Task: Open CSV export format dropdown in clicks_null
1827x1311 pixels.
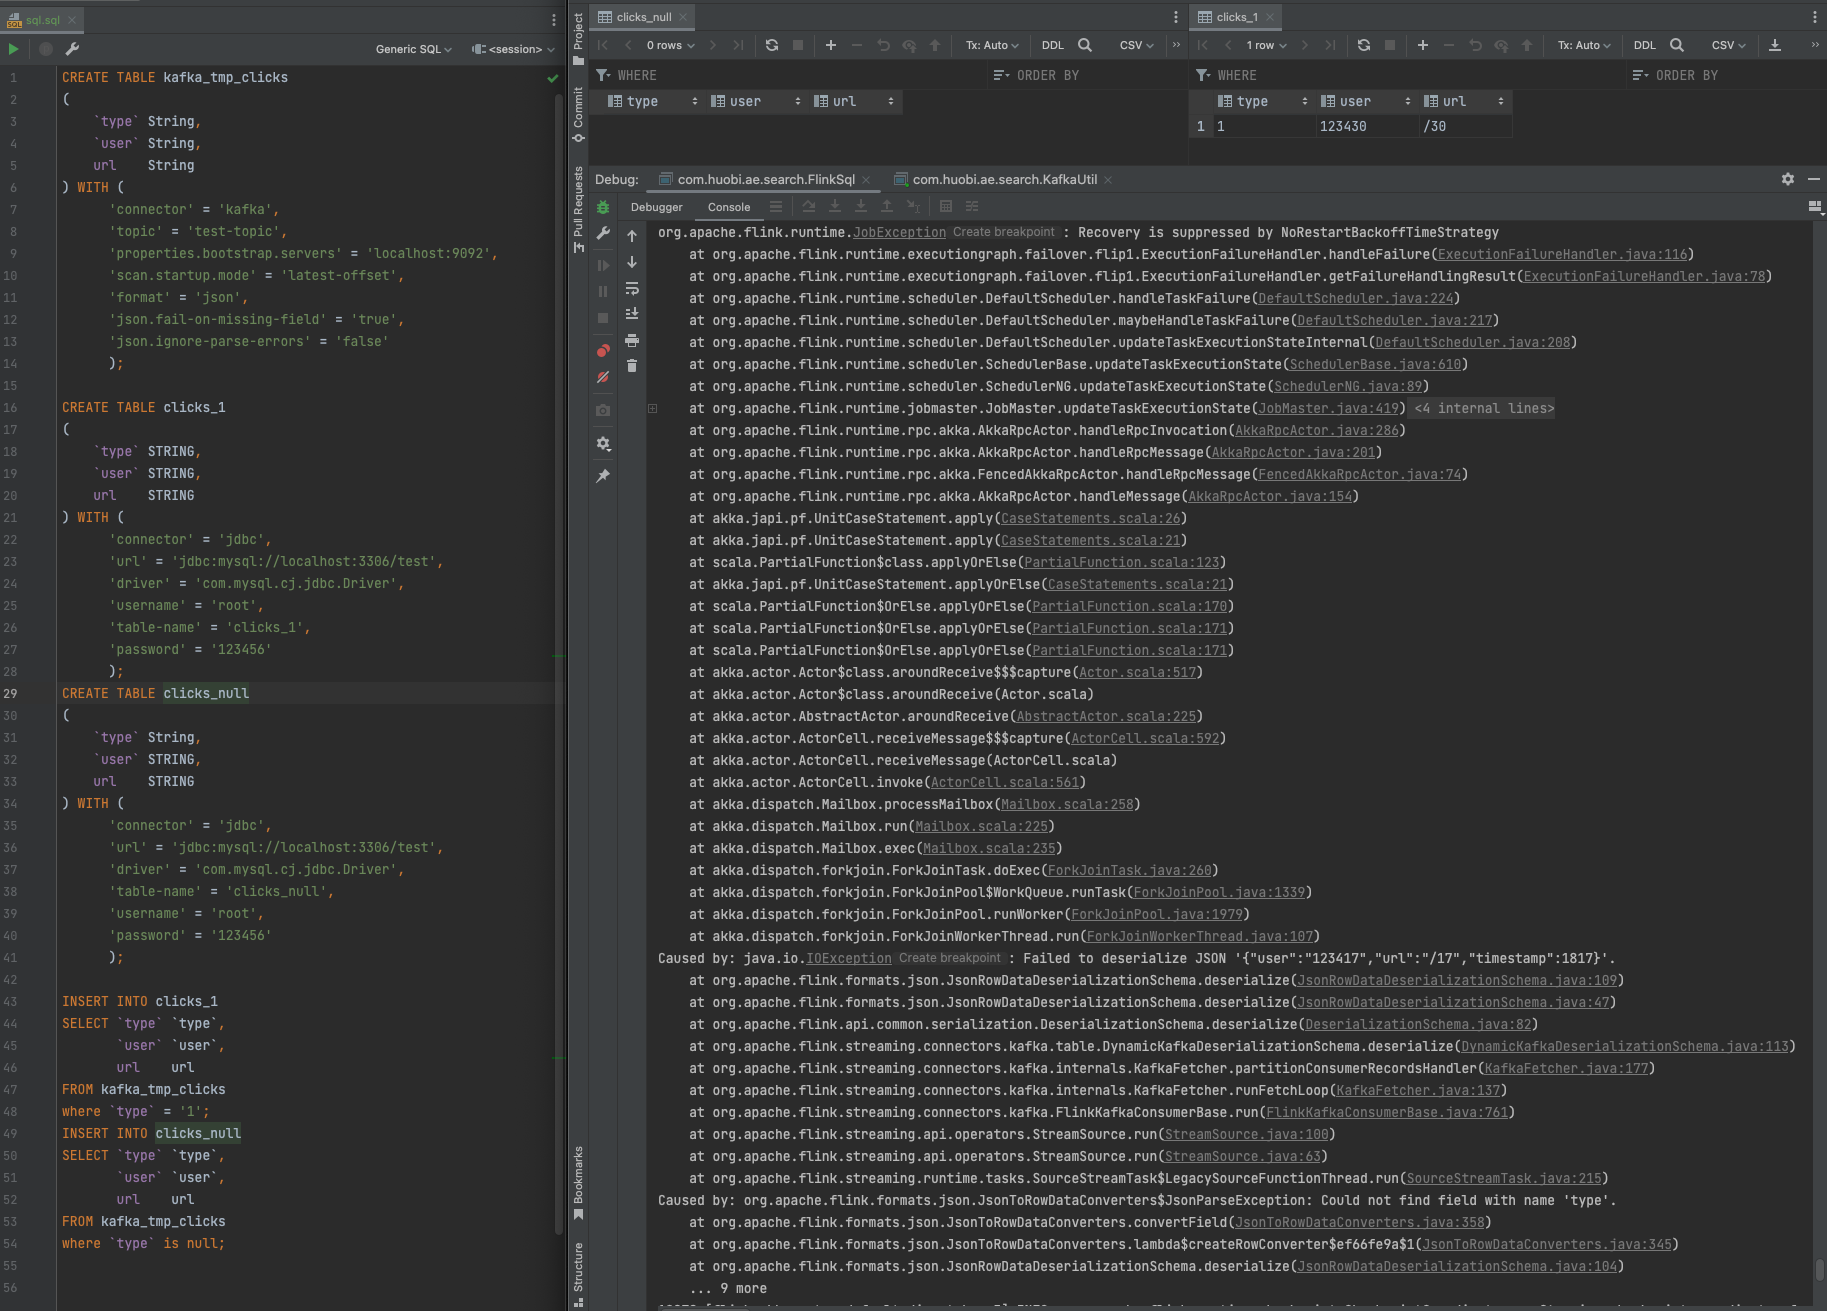Action: (x=1137, y=45)
